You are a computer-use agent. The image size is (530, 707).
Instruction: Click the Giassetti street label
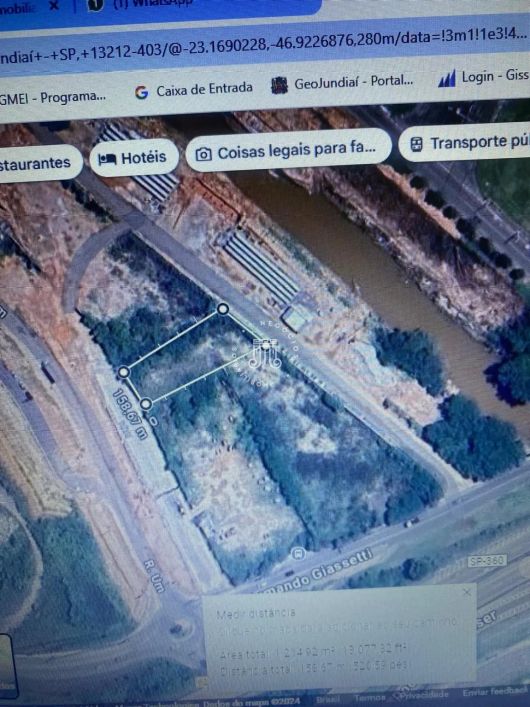pos(317,570)
